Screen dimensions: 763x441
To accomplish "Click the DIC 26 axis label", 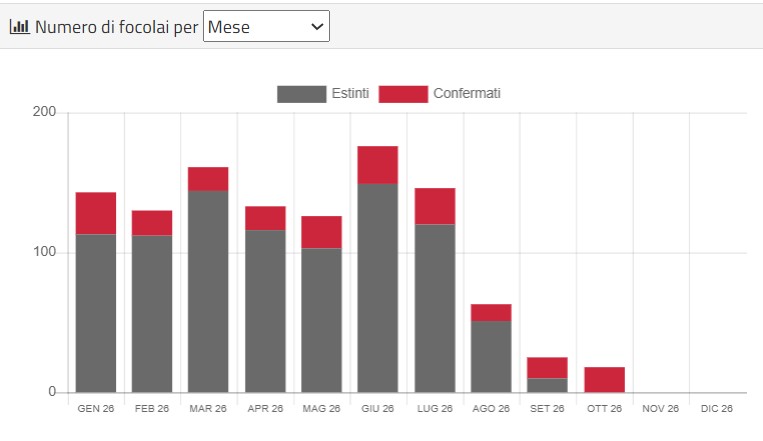I will (717, 409).
